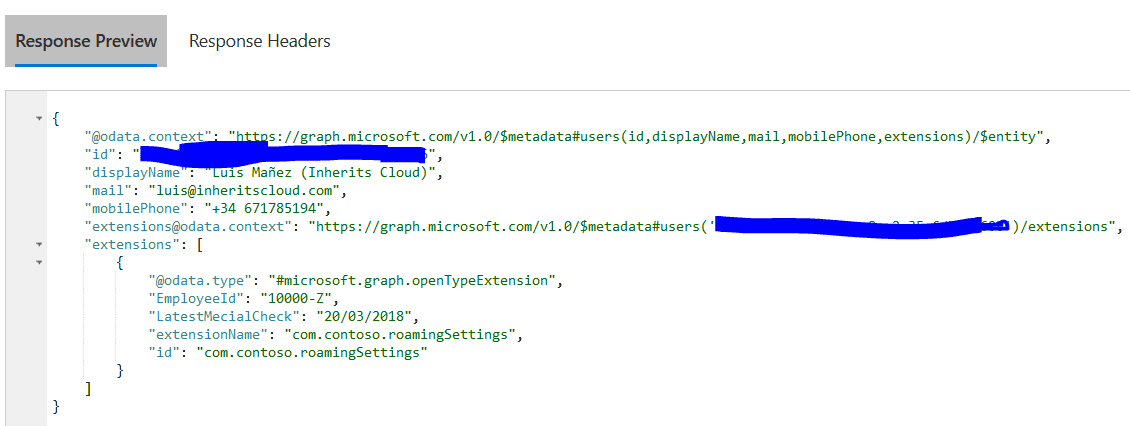Screen dimensions: 1130x426
Task: Click the redacted top-level id value
Action: (x=284, y=154)
